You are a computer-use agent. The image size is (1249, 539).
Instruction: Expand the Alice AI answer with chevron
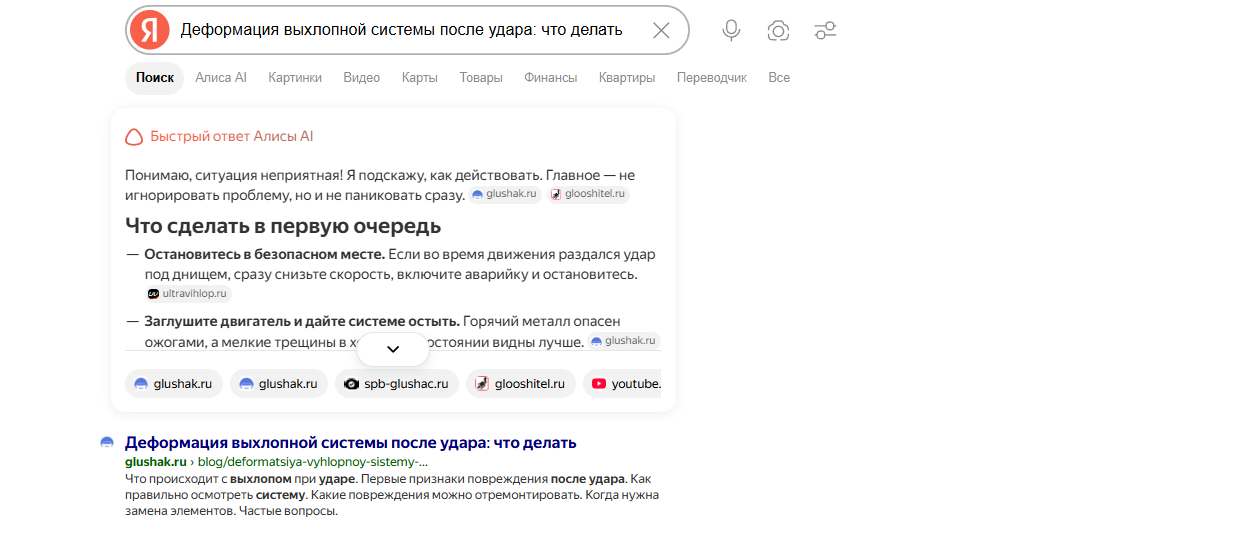tap(393, 349)
